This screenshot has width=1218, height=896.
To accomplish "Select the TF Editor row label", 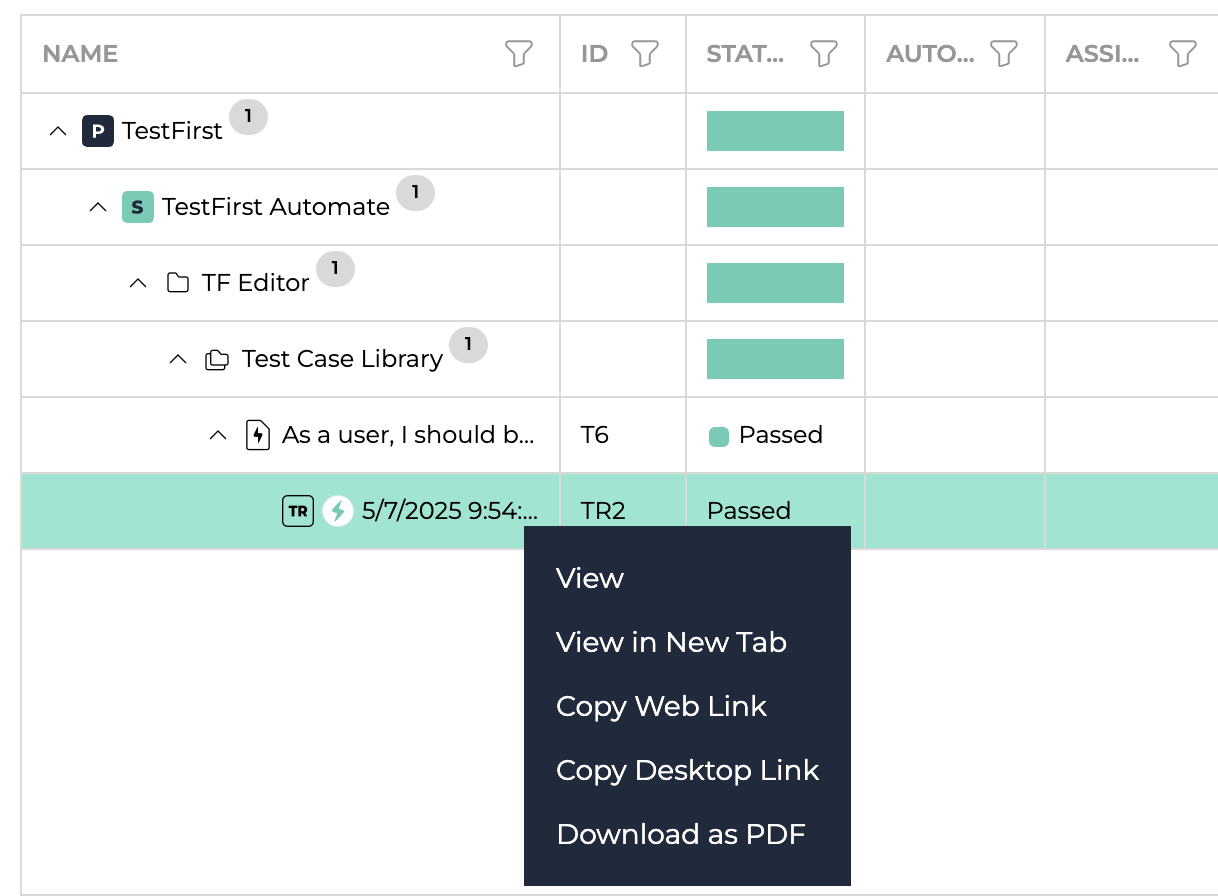I will coord(256,283).
